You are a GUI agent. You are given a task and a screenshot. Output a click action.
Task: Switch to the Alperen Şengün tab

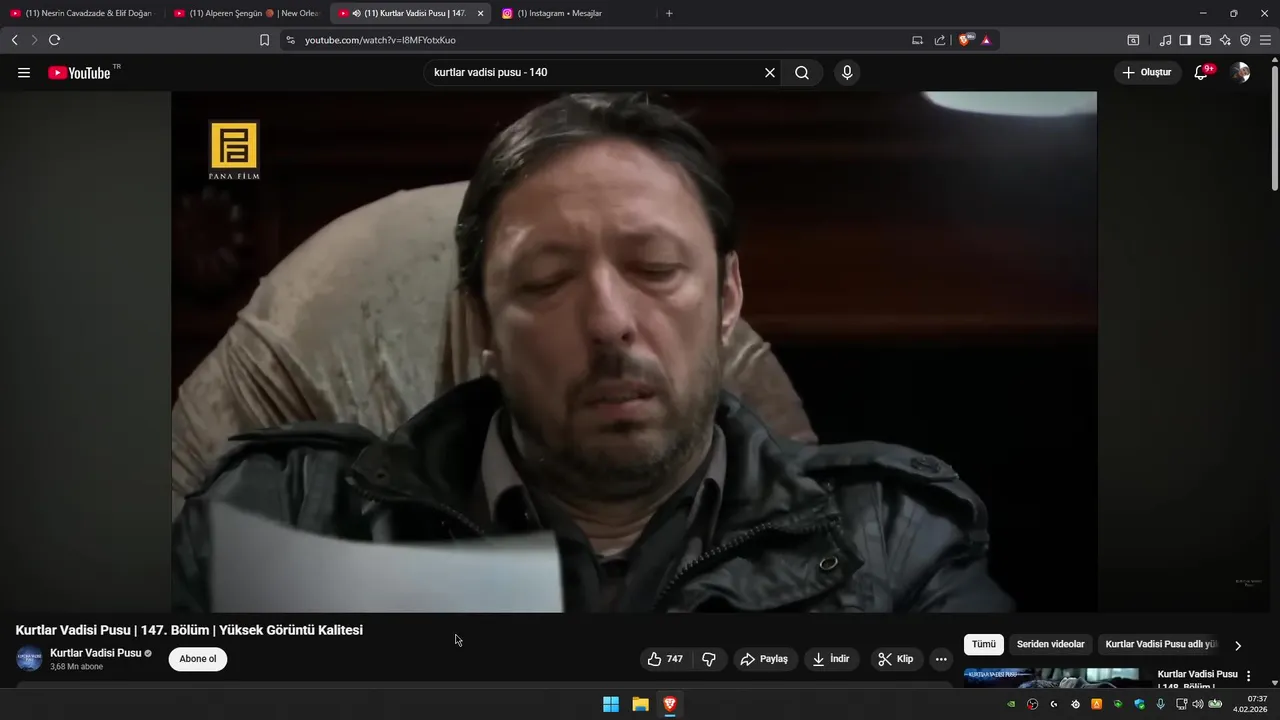247,13
